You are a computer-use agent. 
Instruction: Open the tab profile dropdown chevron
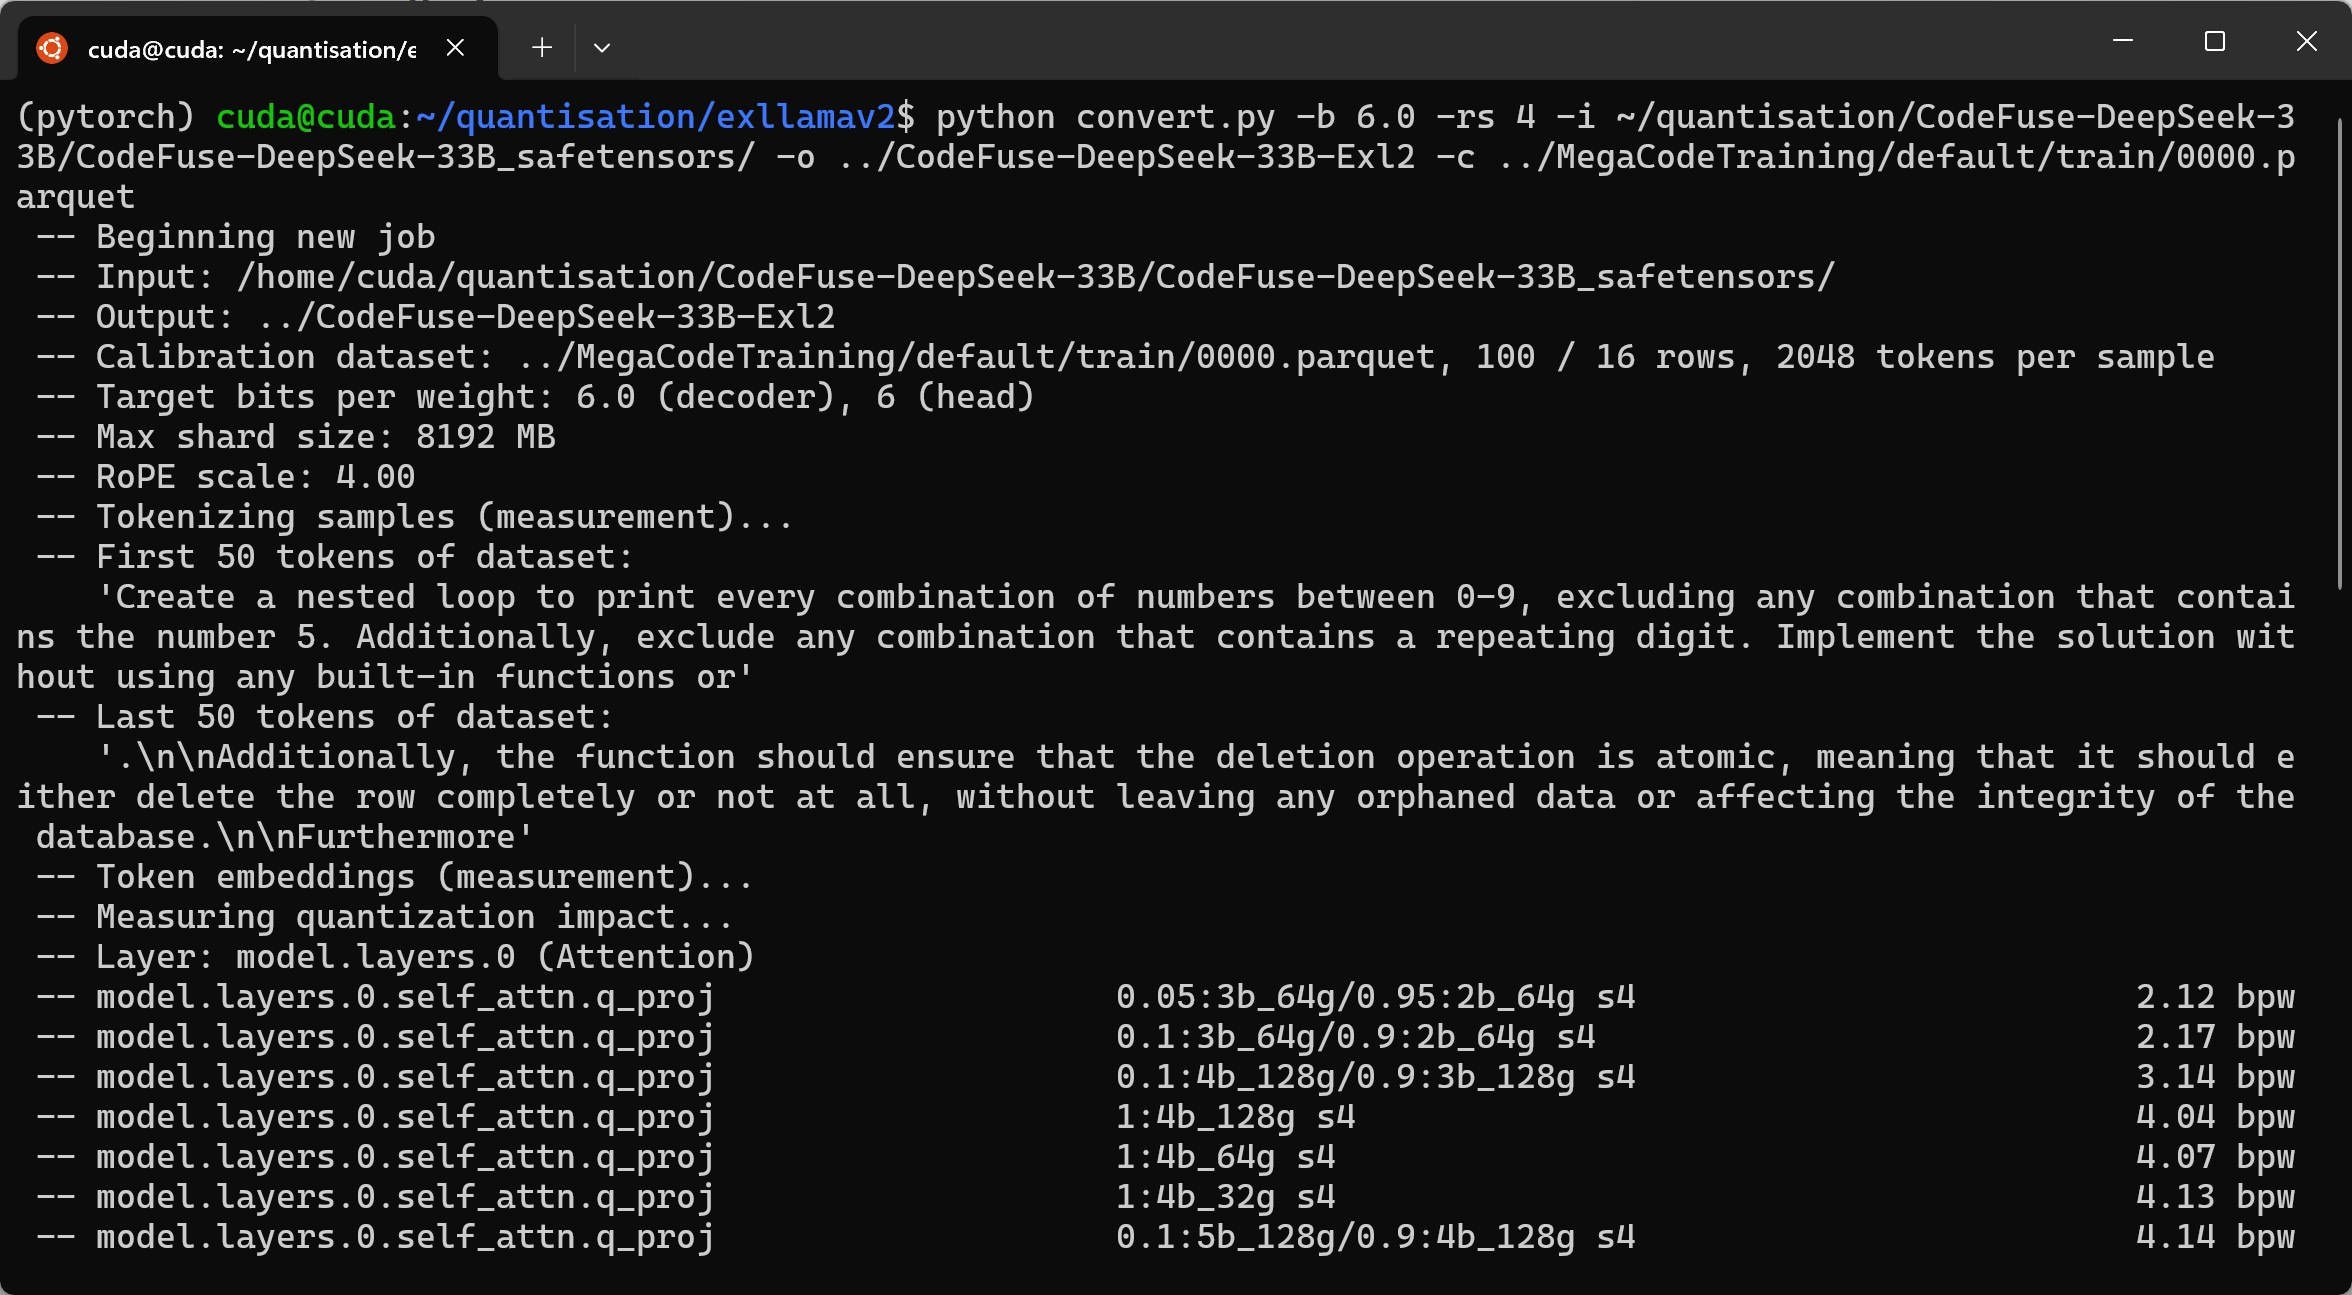tap(602, 47)
